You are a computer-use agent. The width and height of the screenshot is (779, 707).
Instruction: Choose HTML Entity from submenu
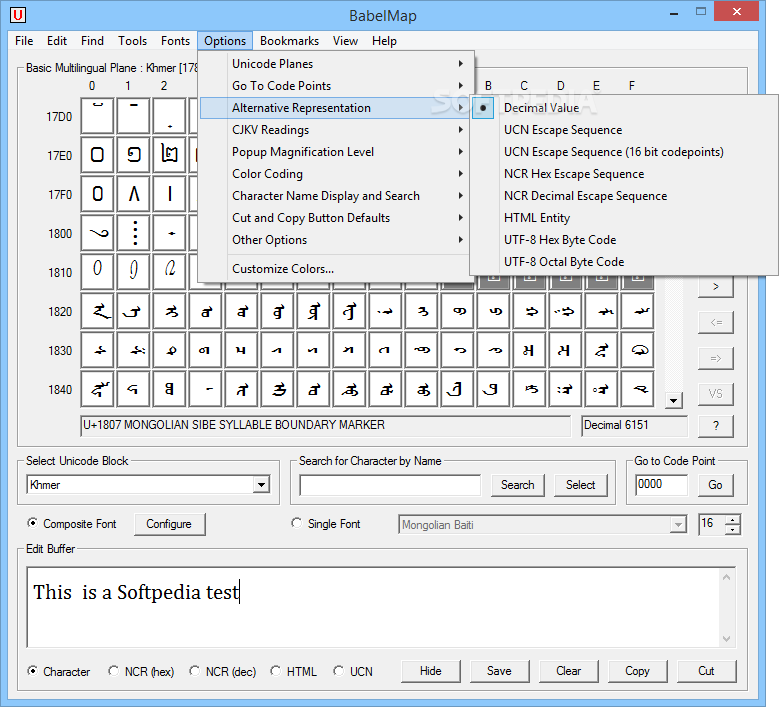623,218
